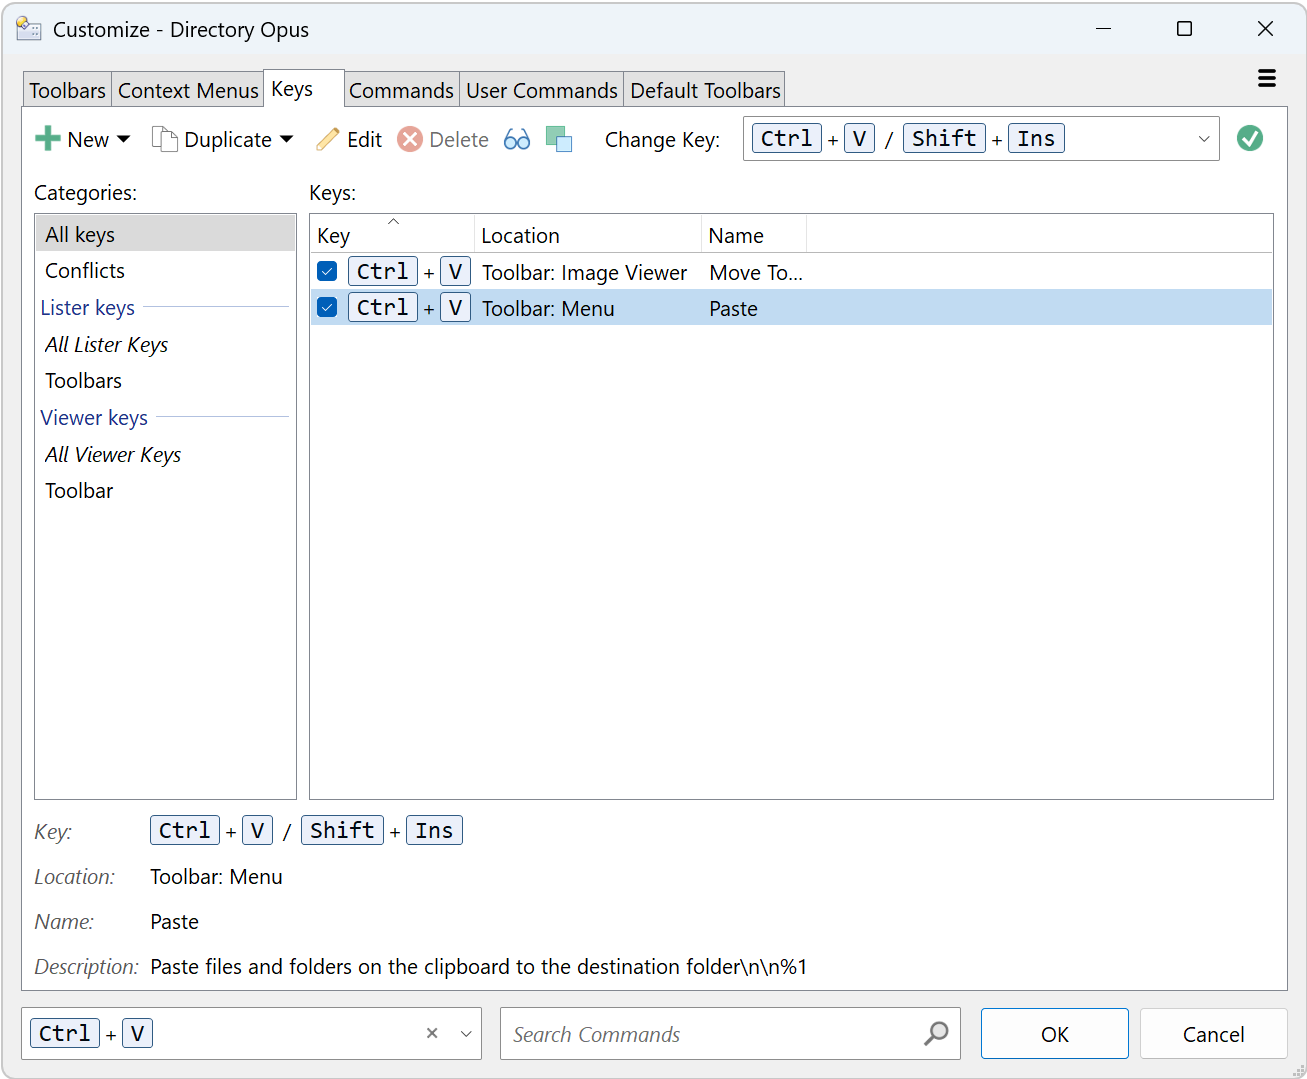1307x1079 pixels.
Task: Click the overlapping squares icon in toolbar
Action: [x=559, y=139]
